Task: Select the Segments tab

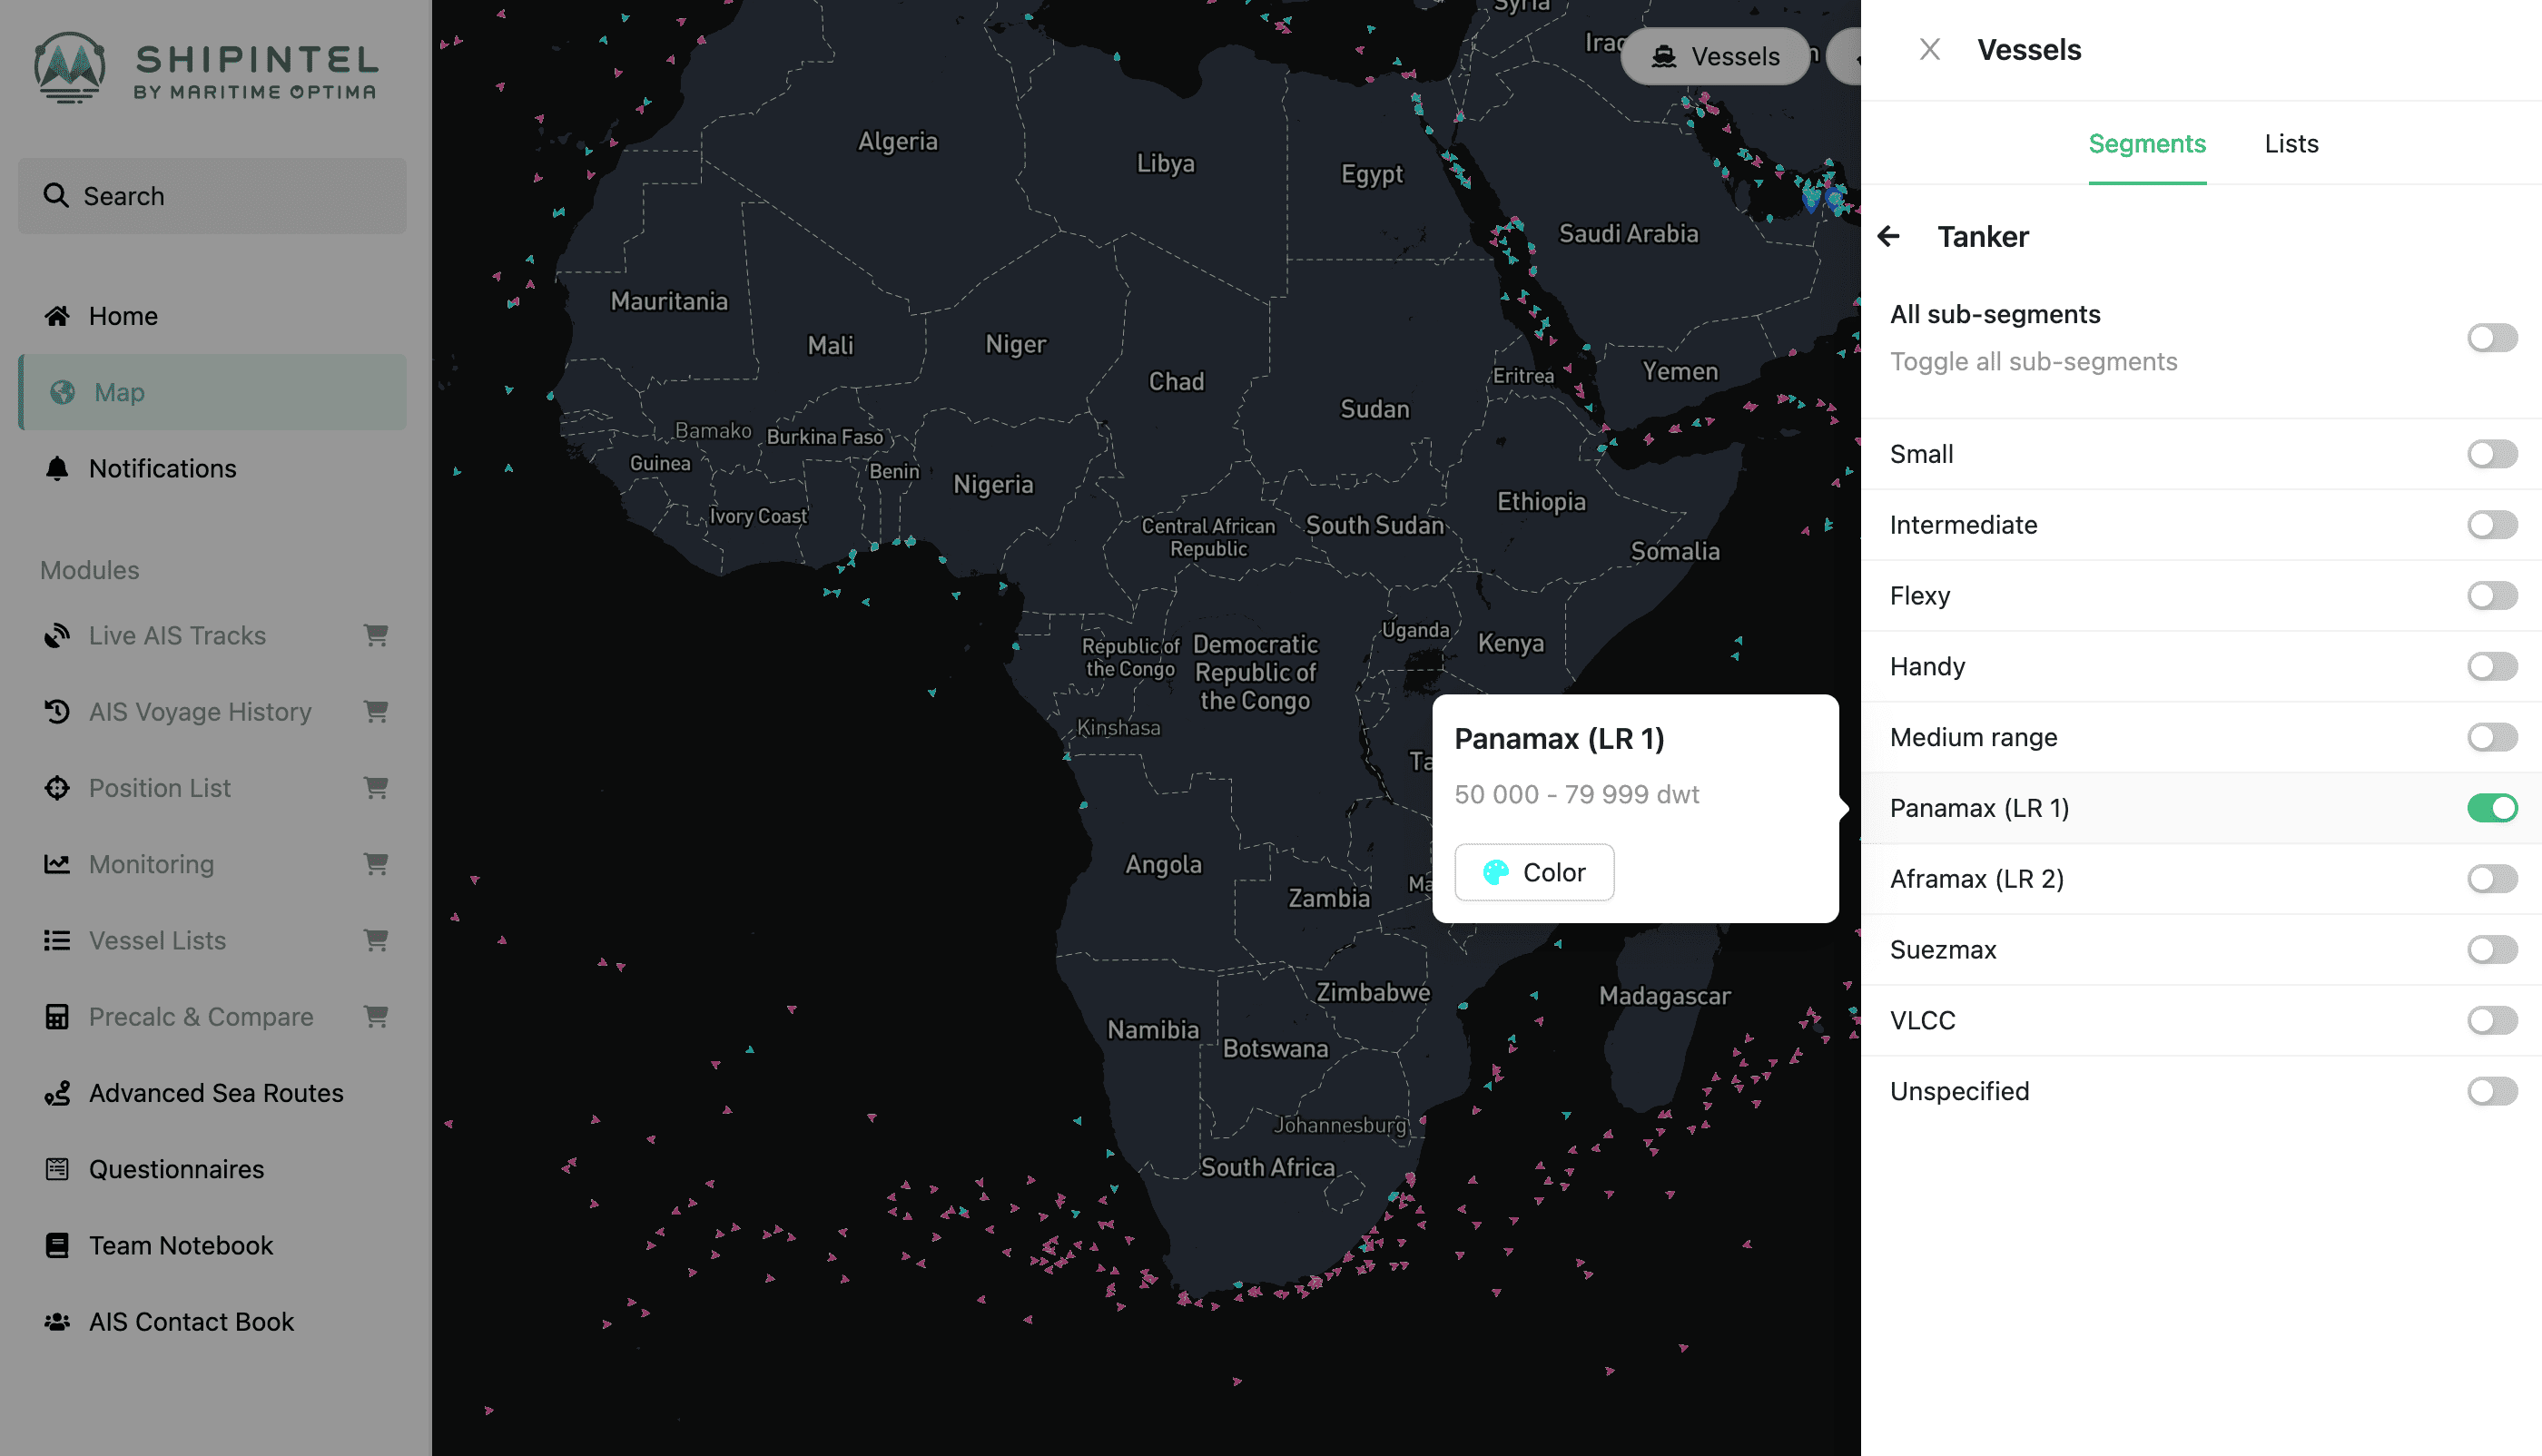Action: 2146,144
